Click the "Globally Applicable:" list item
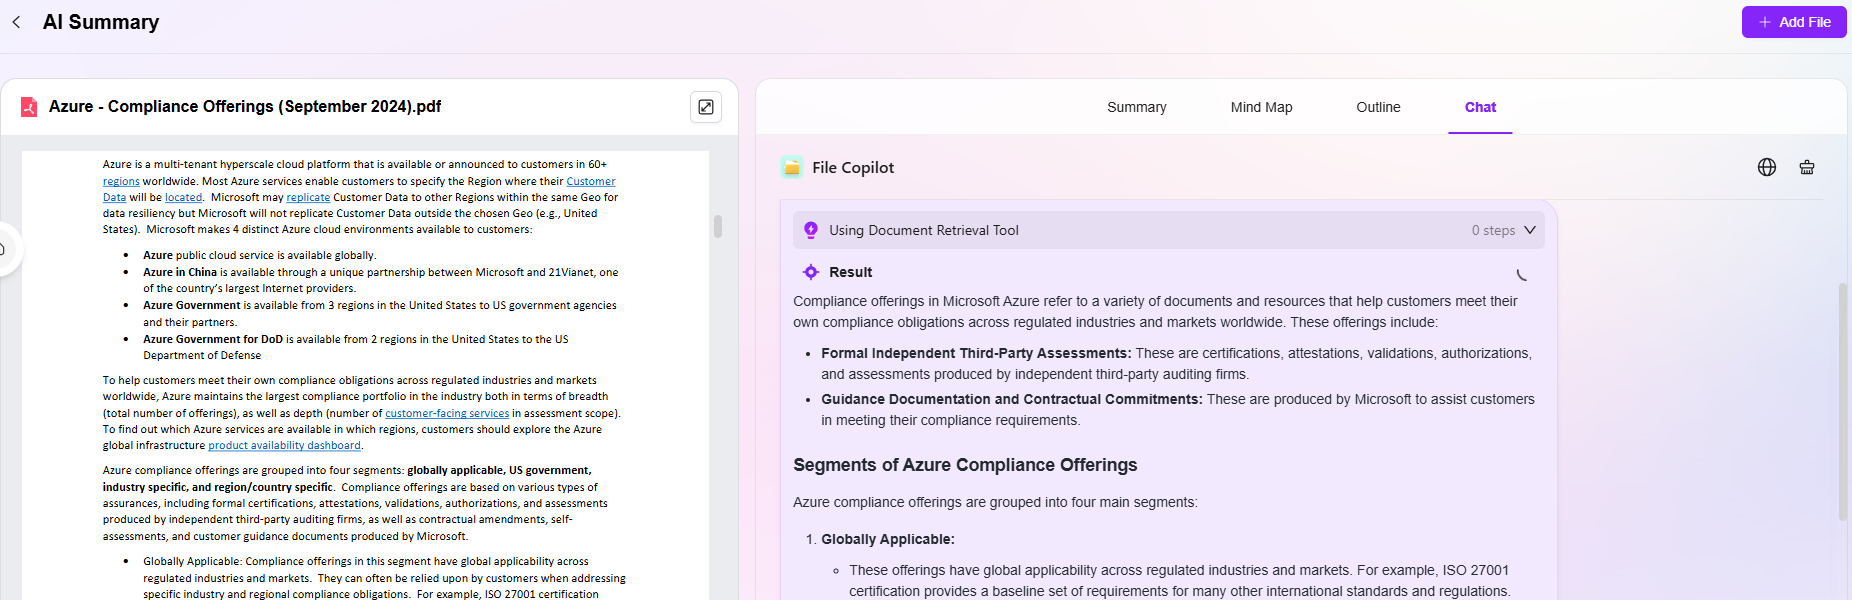 (x=888, y=539)
